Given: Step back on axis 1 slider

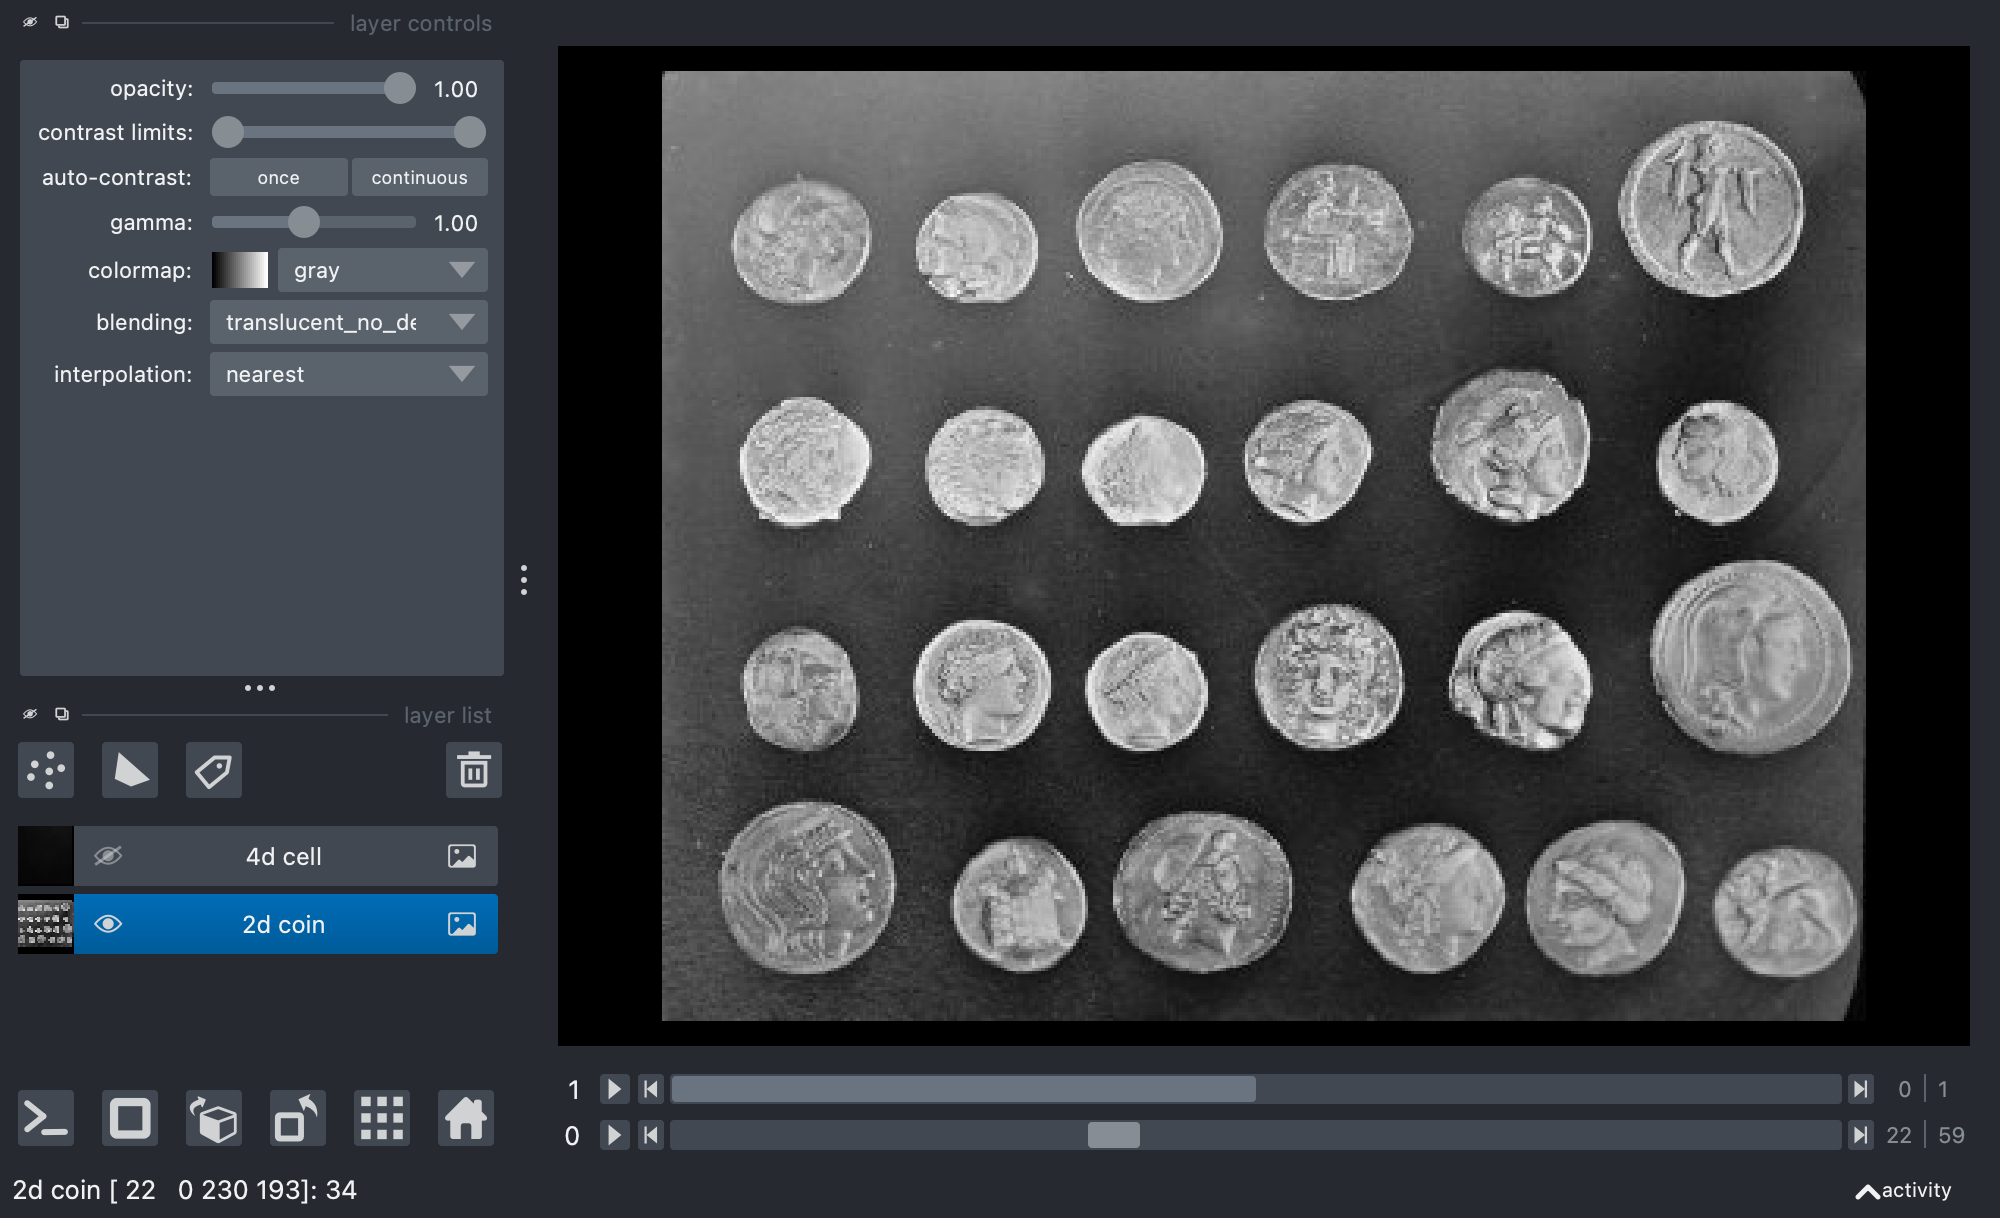Looking at the screenshot, I should pos(651,1089).
